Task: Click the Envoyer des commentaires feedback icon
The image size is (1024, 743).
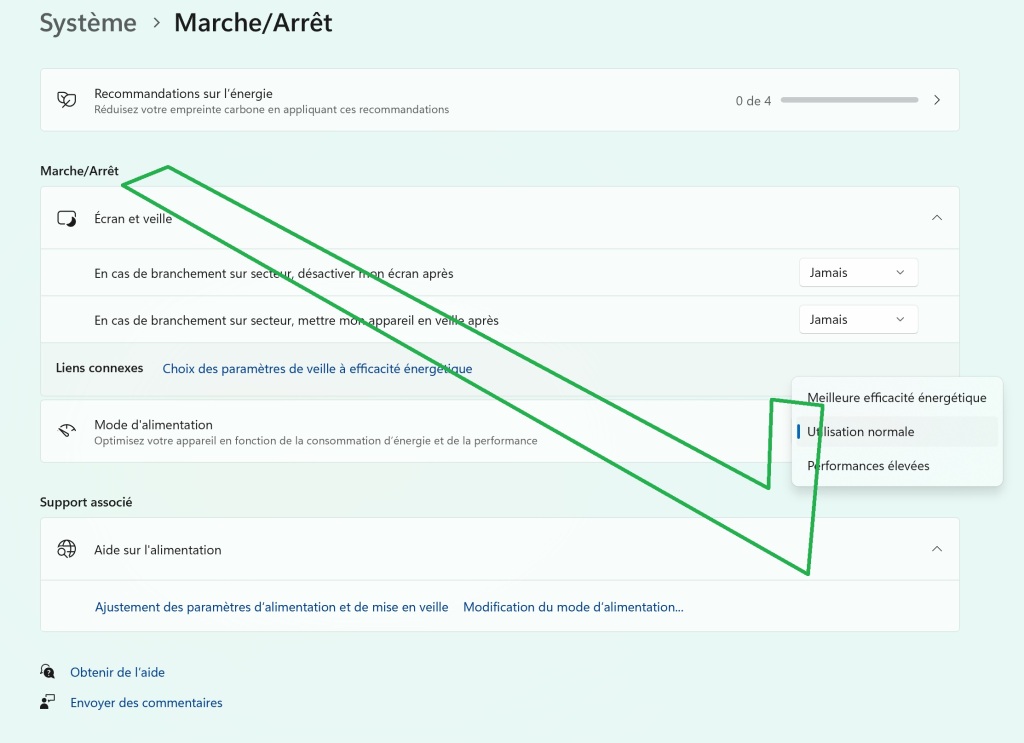Action: 47,703
